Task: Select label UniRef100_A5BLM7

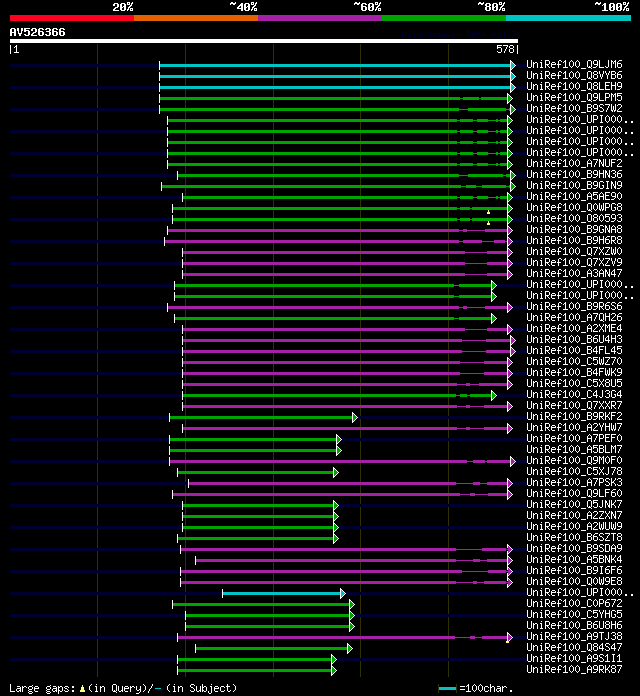Action: 574,449
